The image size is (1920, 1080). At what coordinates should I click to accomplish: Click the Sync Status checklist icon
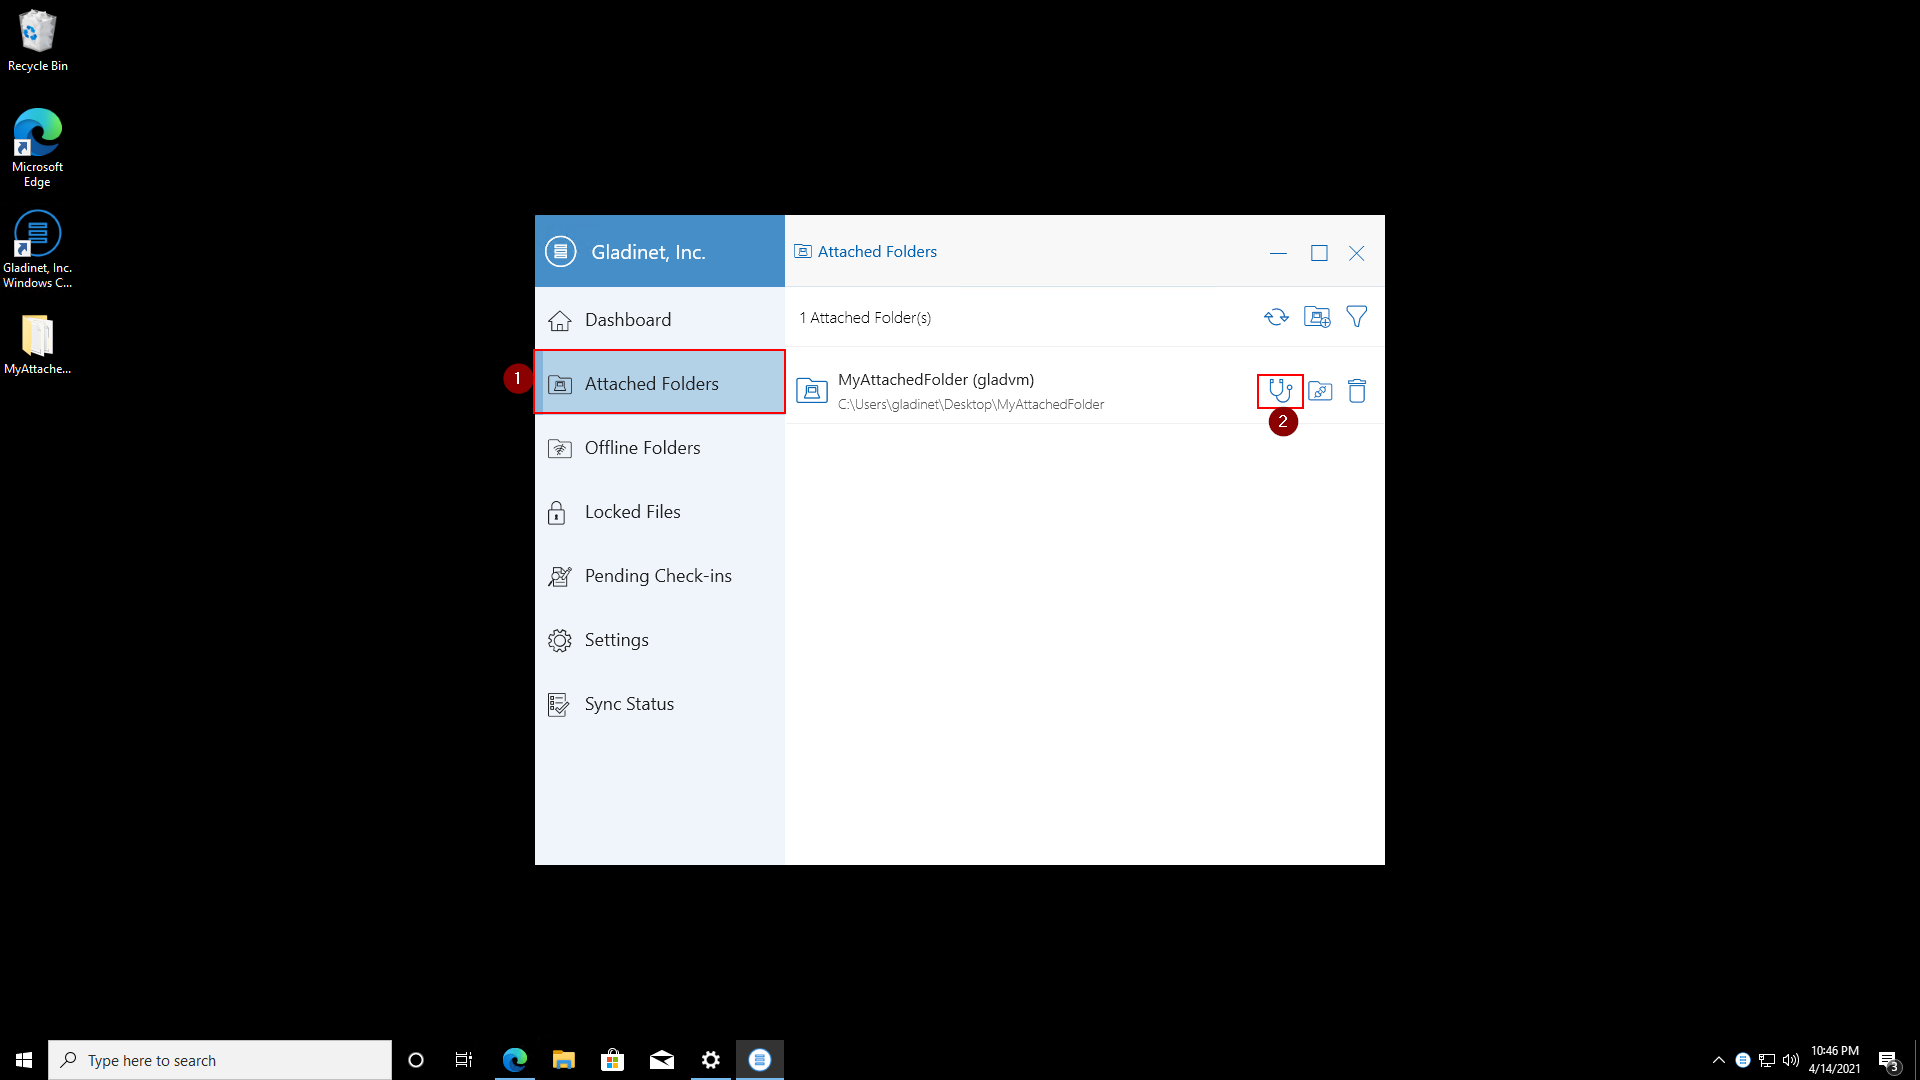pos(559,705)
